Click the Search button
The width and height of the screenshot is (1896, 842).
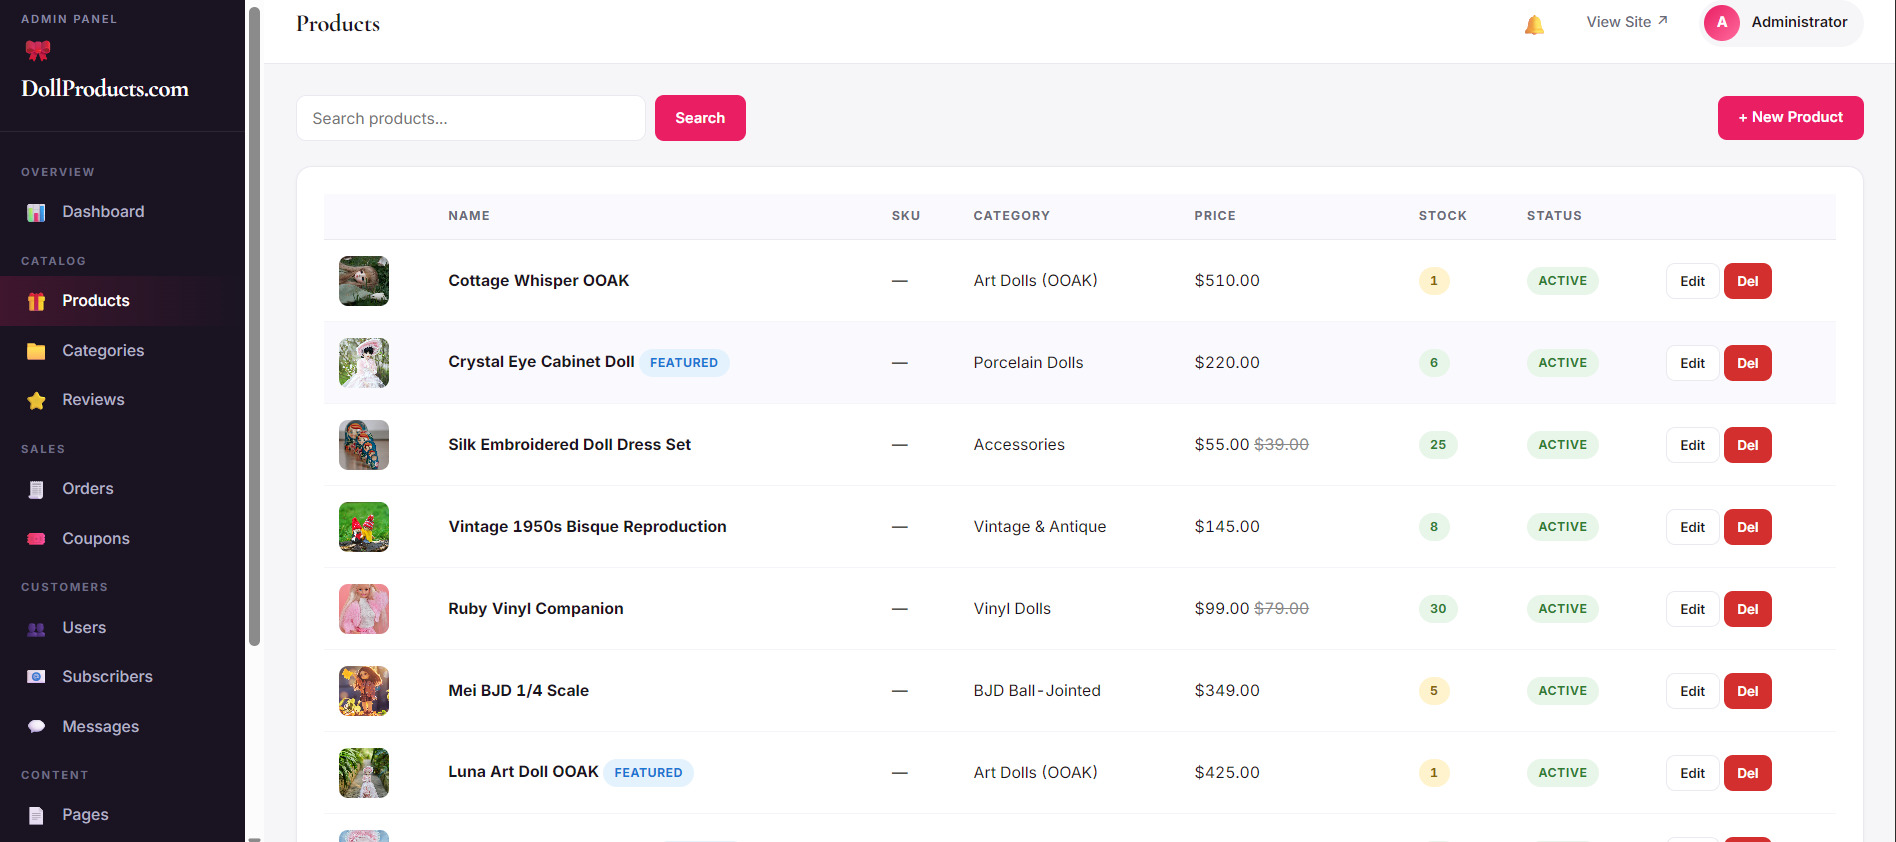700,118
